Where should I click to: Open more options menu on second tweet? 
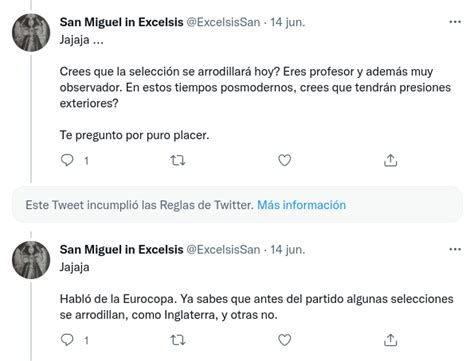455,249
